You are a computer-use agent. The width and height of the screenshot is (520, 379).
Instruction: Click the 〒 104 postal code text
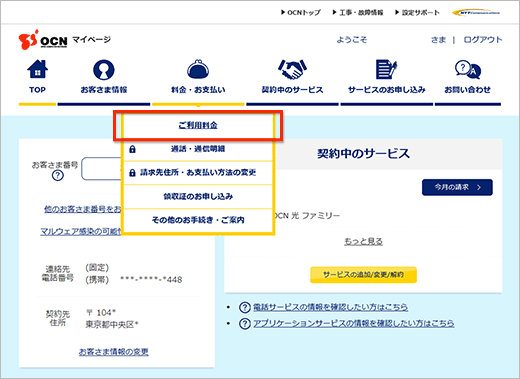(x=101, y=313)
